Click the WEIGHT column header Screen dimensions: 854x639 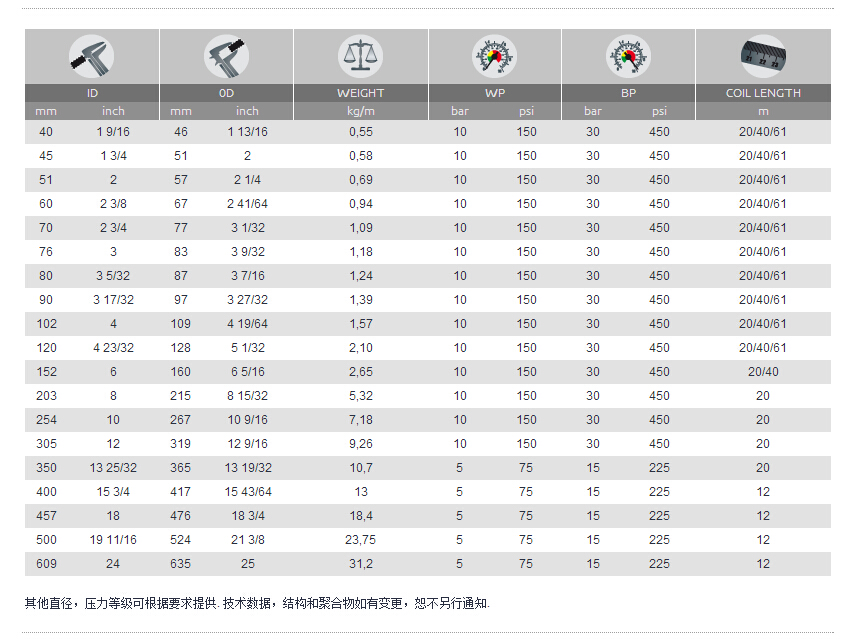[360, 93]
